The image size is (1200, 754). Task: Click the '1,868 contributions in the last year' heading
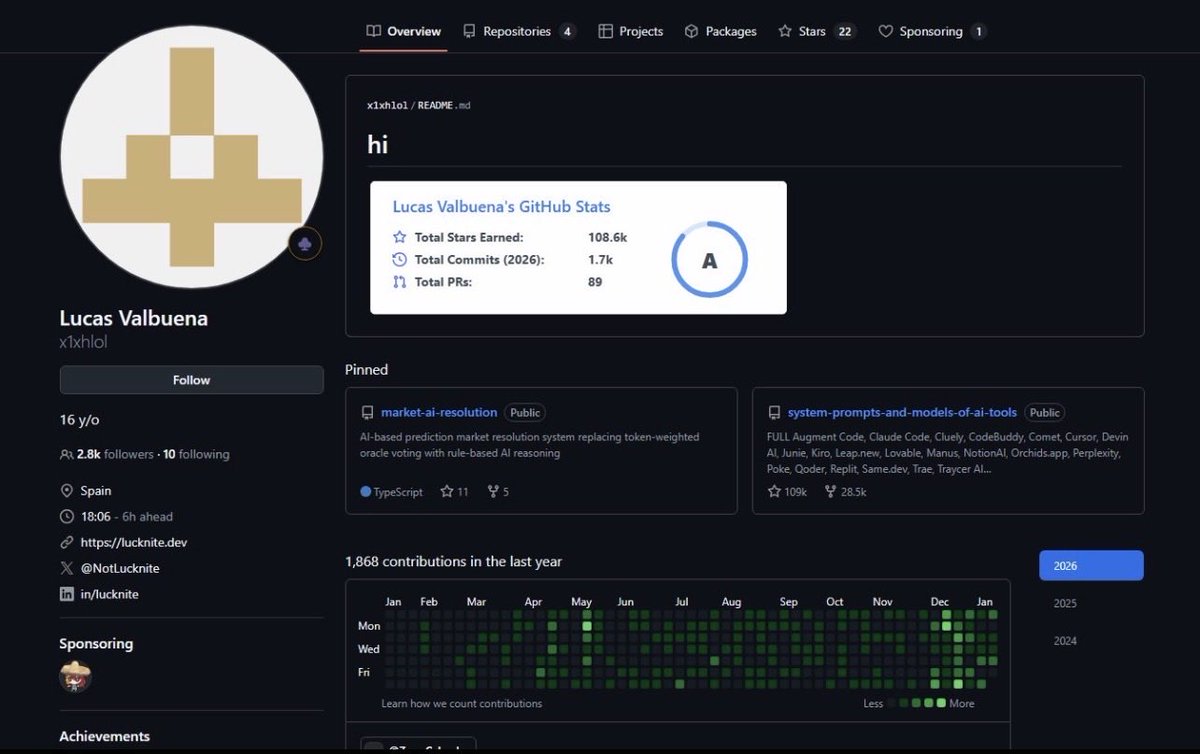[453, 562]
